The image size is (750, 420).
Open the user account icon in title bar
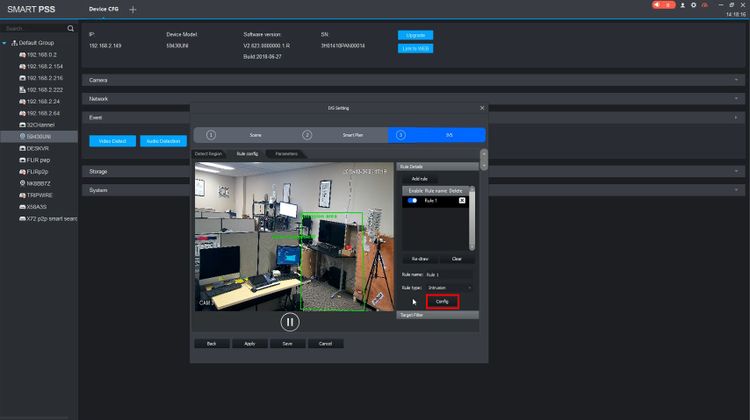point(682,5)
